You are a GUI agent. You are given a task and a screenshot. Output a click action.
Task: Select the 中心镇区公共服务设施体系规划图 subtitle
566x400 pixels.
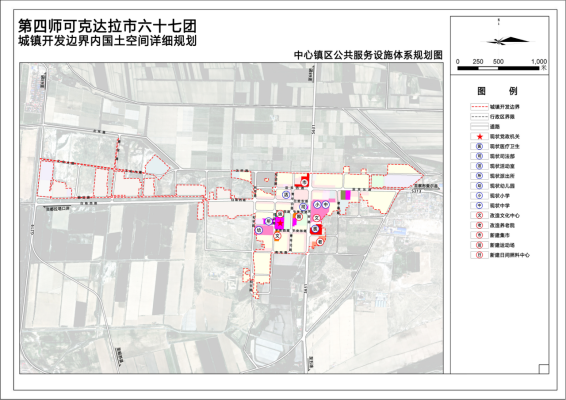[x=368, y=55]
